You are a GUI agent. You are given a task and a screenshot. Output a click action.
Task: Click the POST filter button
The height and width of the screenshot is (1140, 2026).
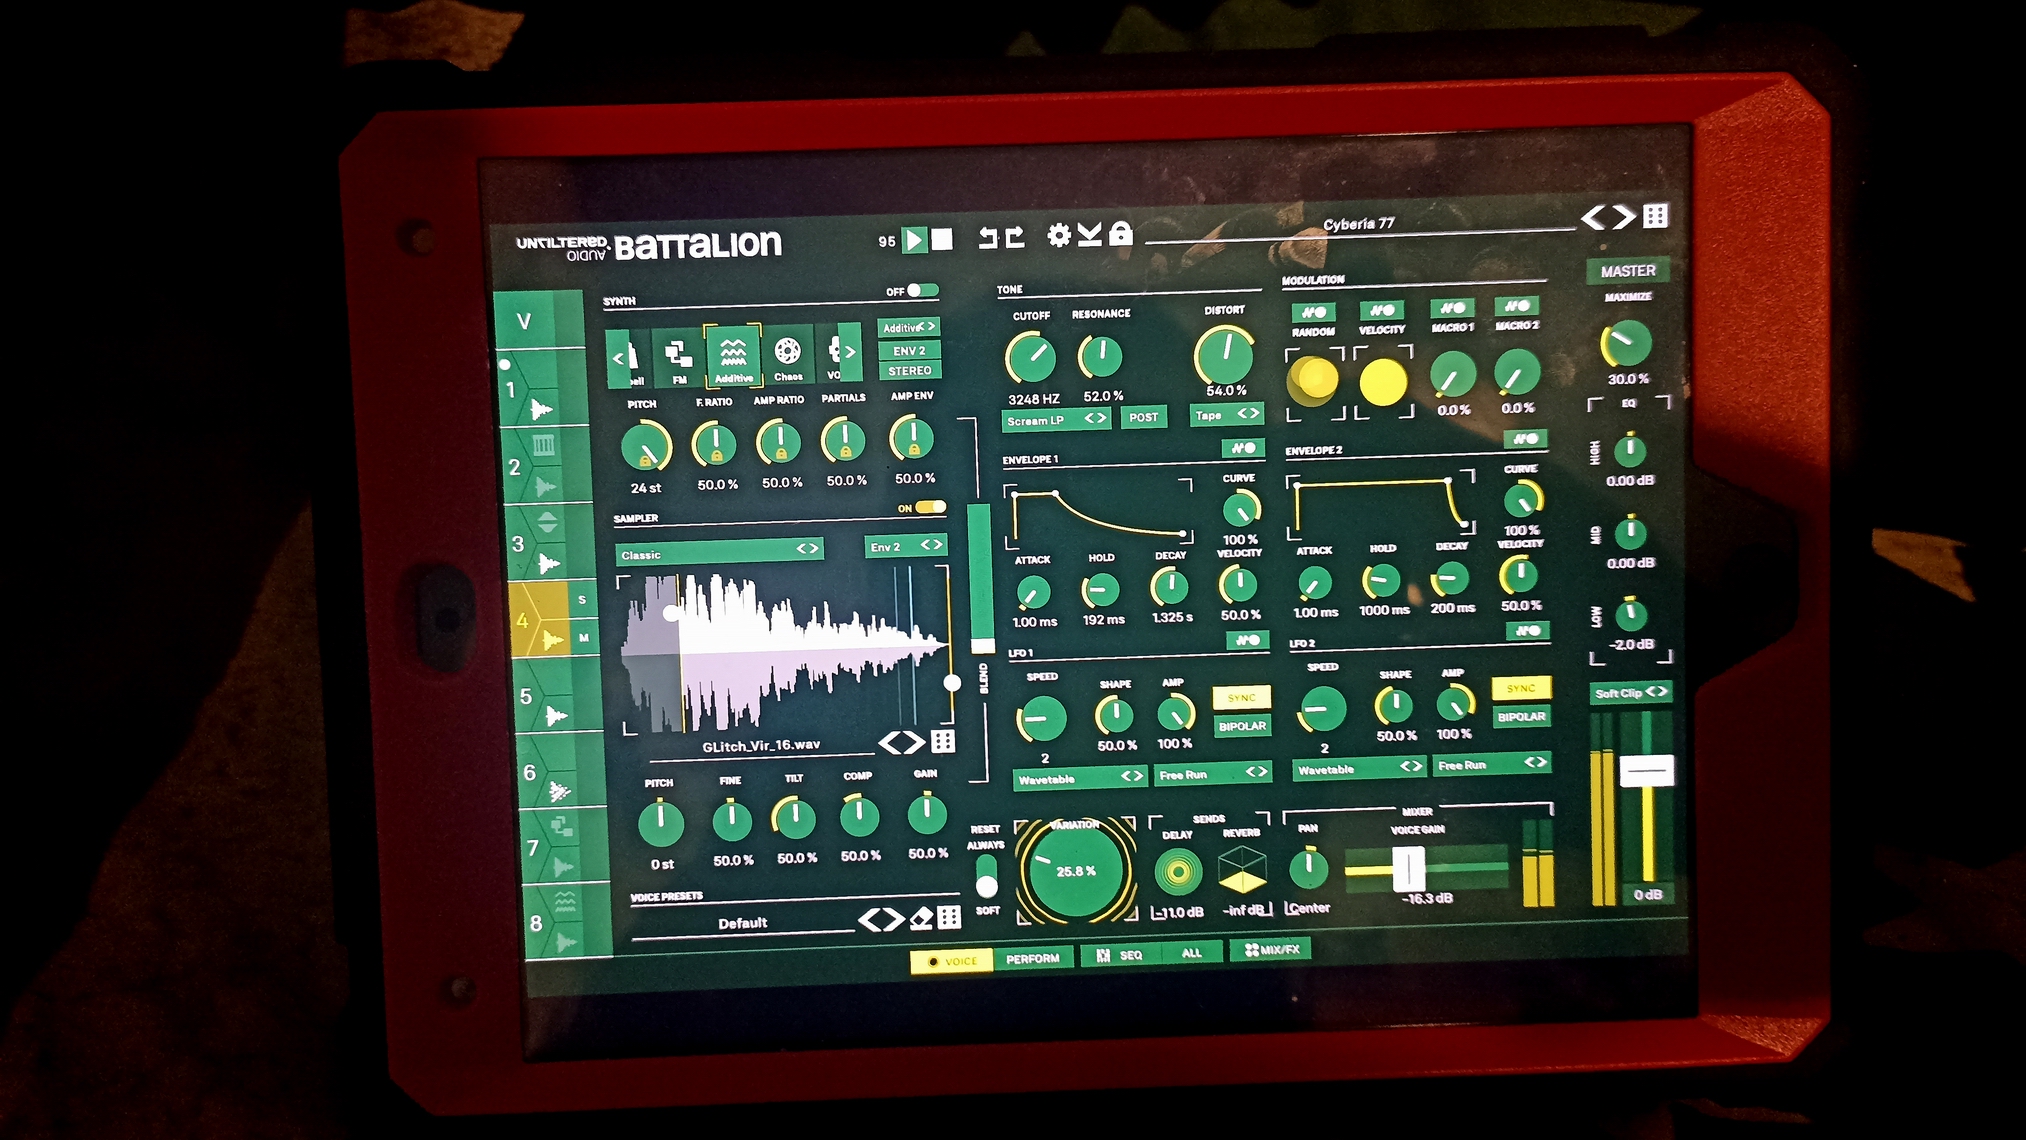click(x=1143, y=417)
